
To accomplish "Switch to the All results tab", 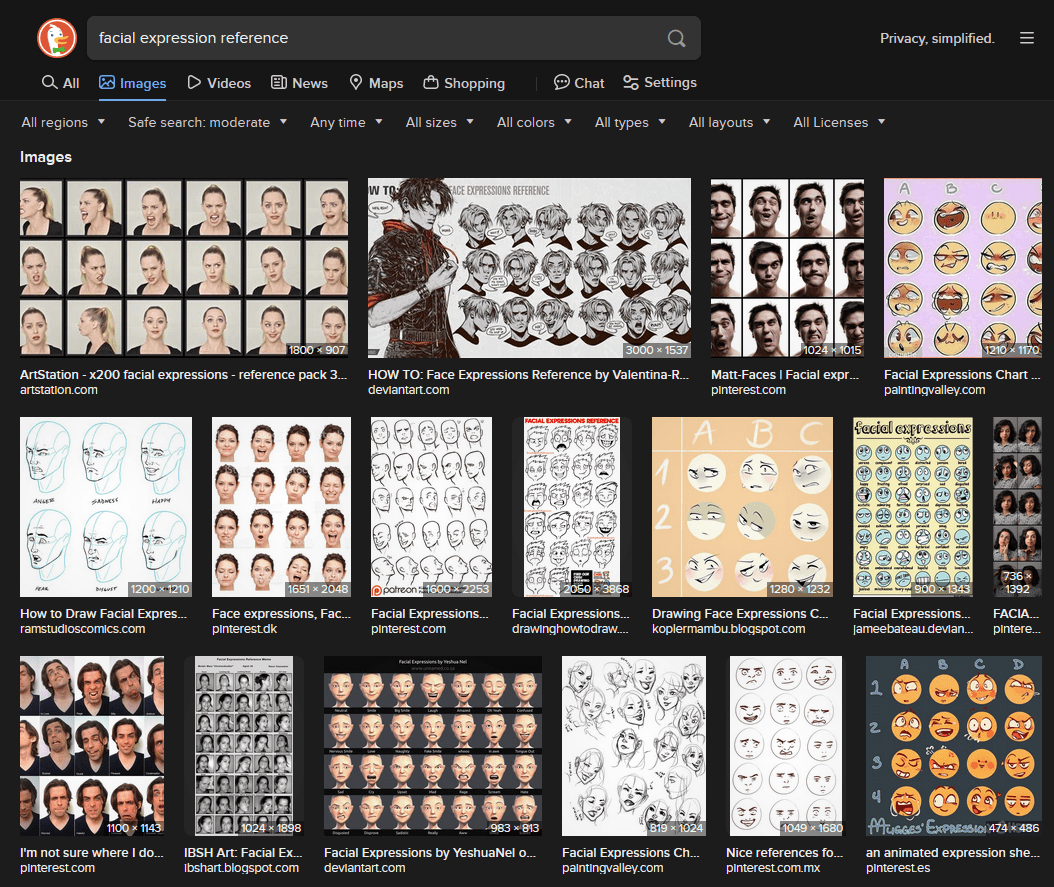I will (x=60, y=83).
